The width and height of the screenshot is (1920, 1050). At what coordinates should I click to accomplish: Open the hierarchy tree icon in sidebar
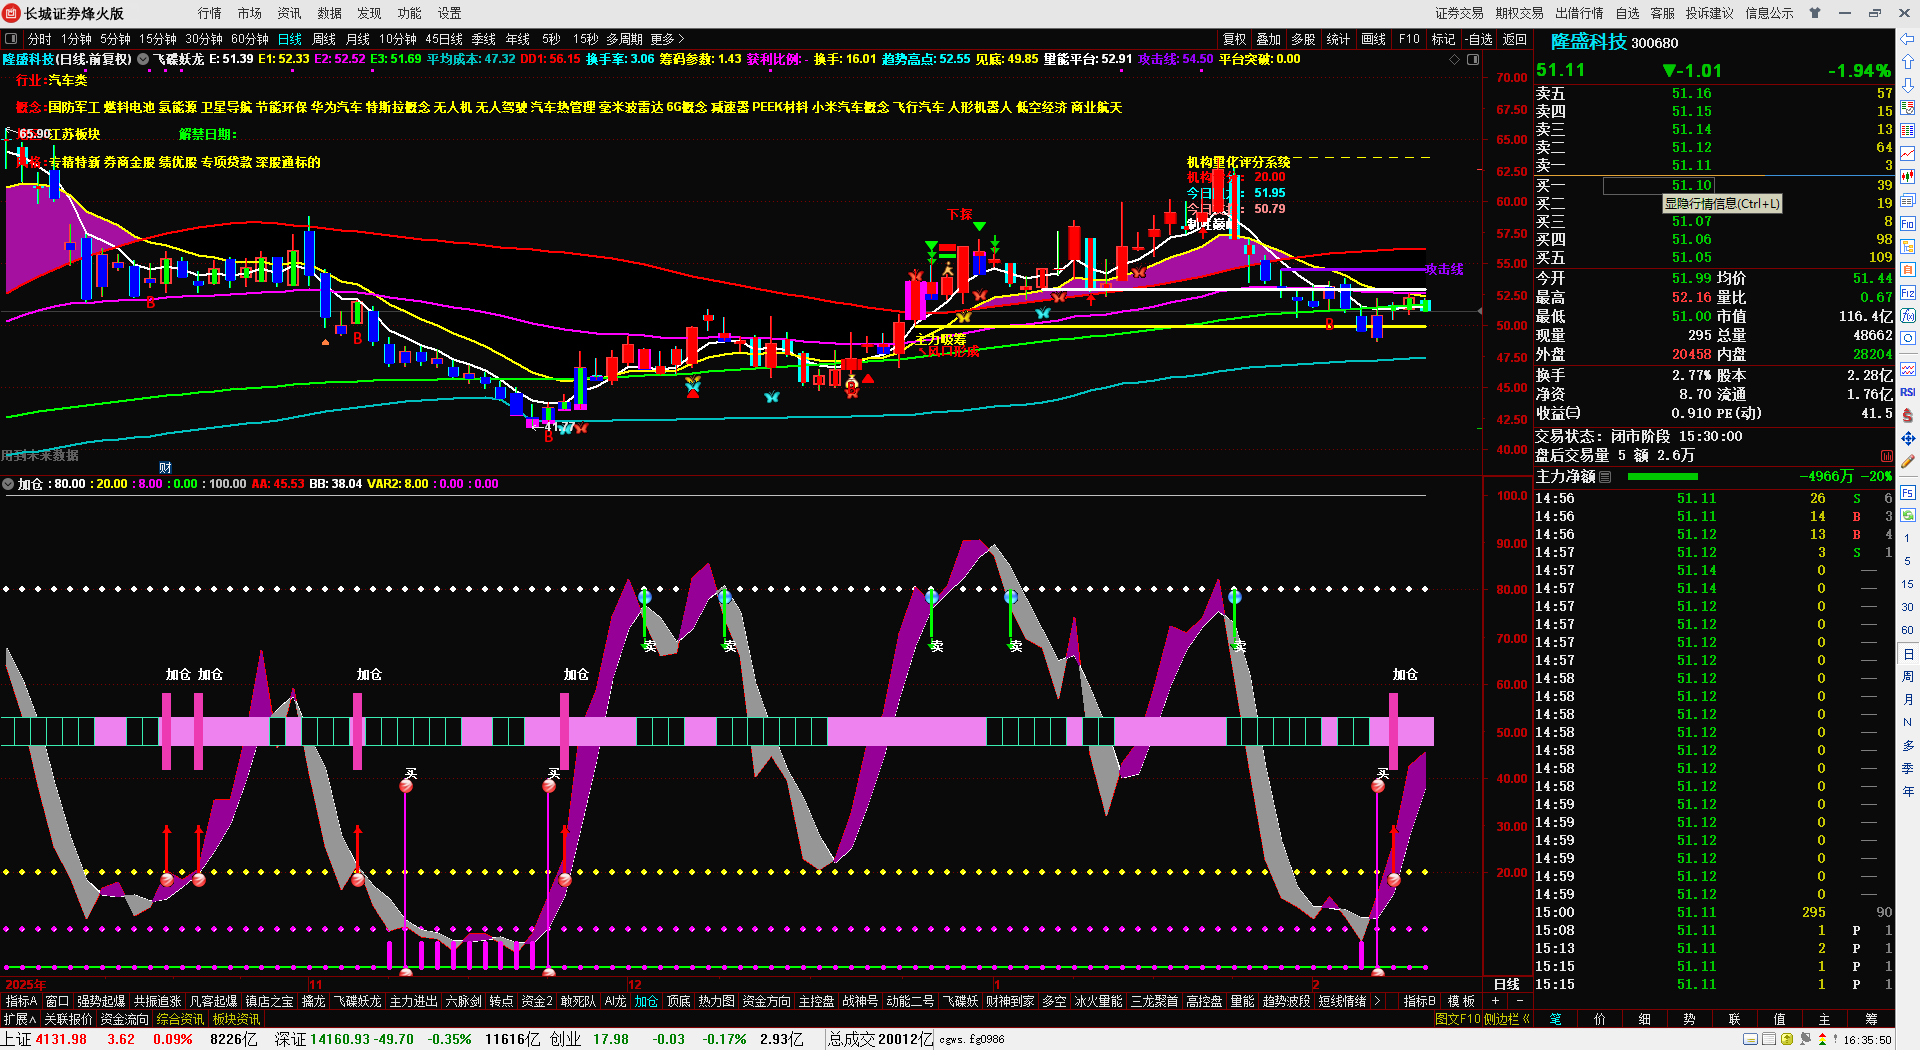click(1908, 247)
